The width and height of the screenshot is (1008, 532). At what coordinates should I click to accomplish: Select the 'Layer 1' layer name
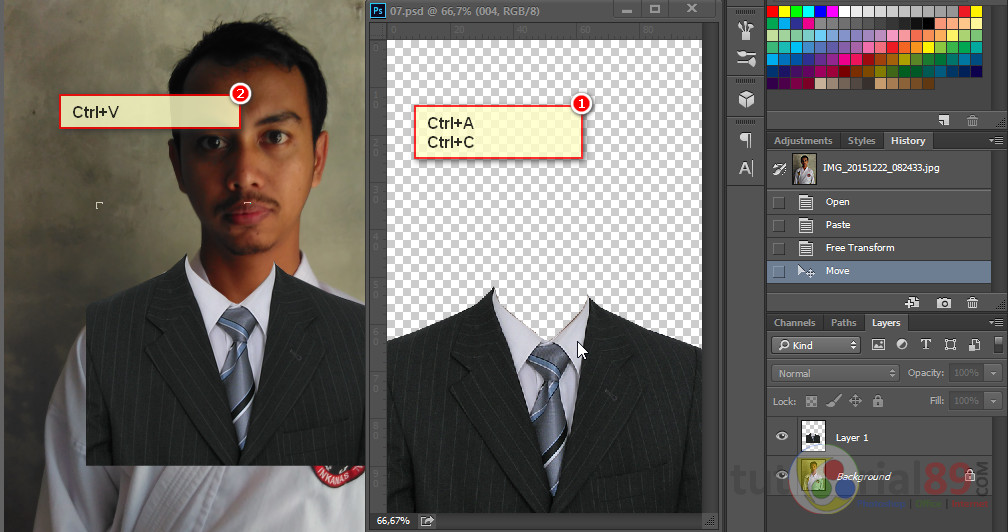[x=852, y=438]
